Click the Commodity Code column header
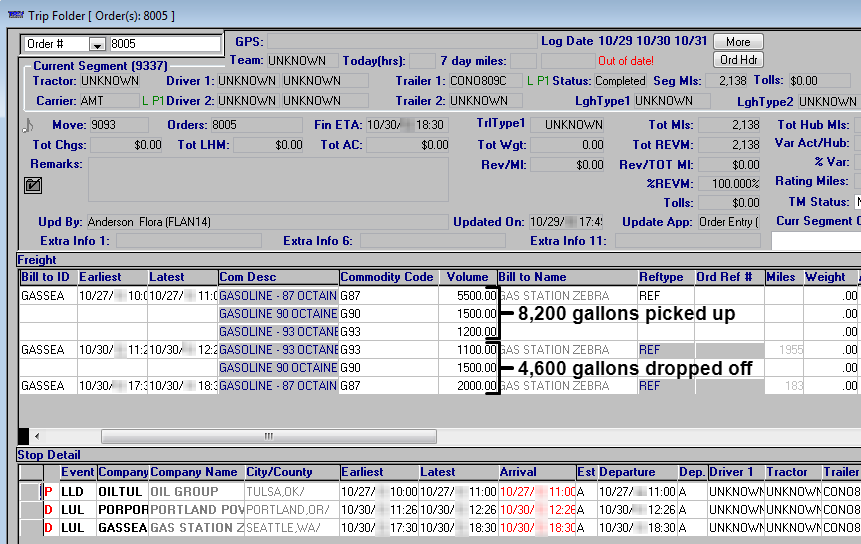 point(387,277)
